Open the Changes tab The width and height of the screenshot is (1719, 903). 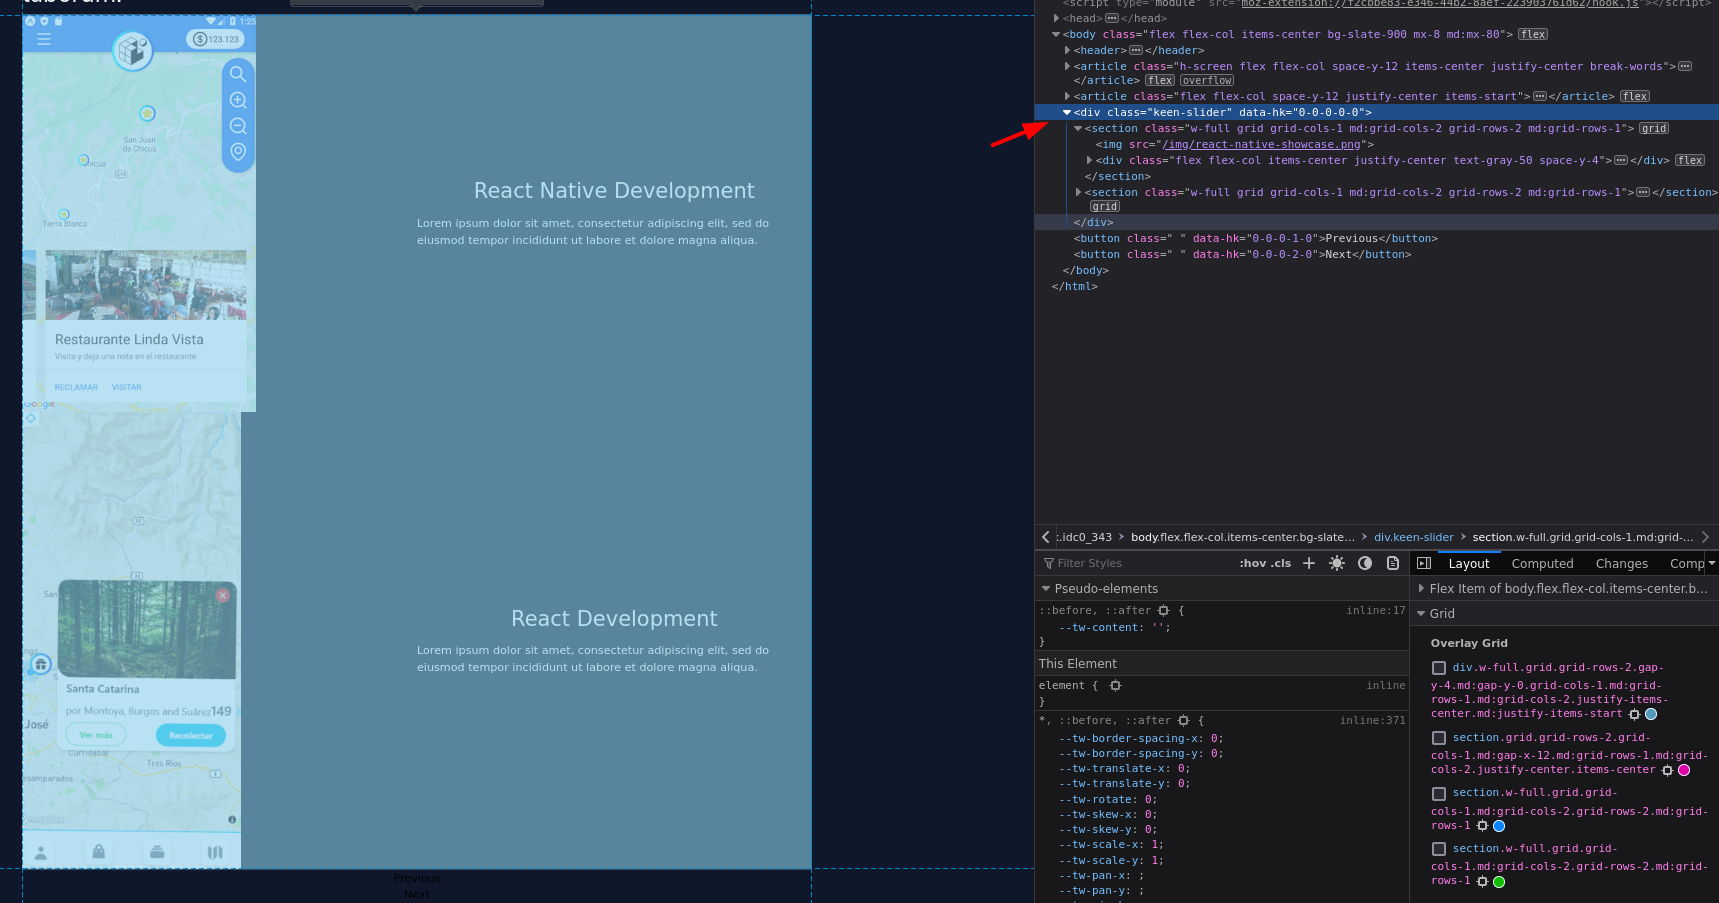[x=1621, y=564]
